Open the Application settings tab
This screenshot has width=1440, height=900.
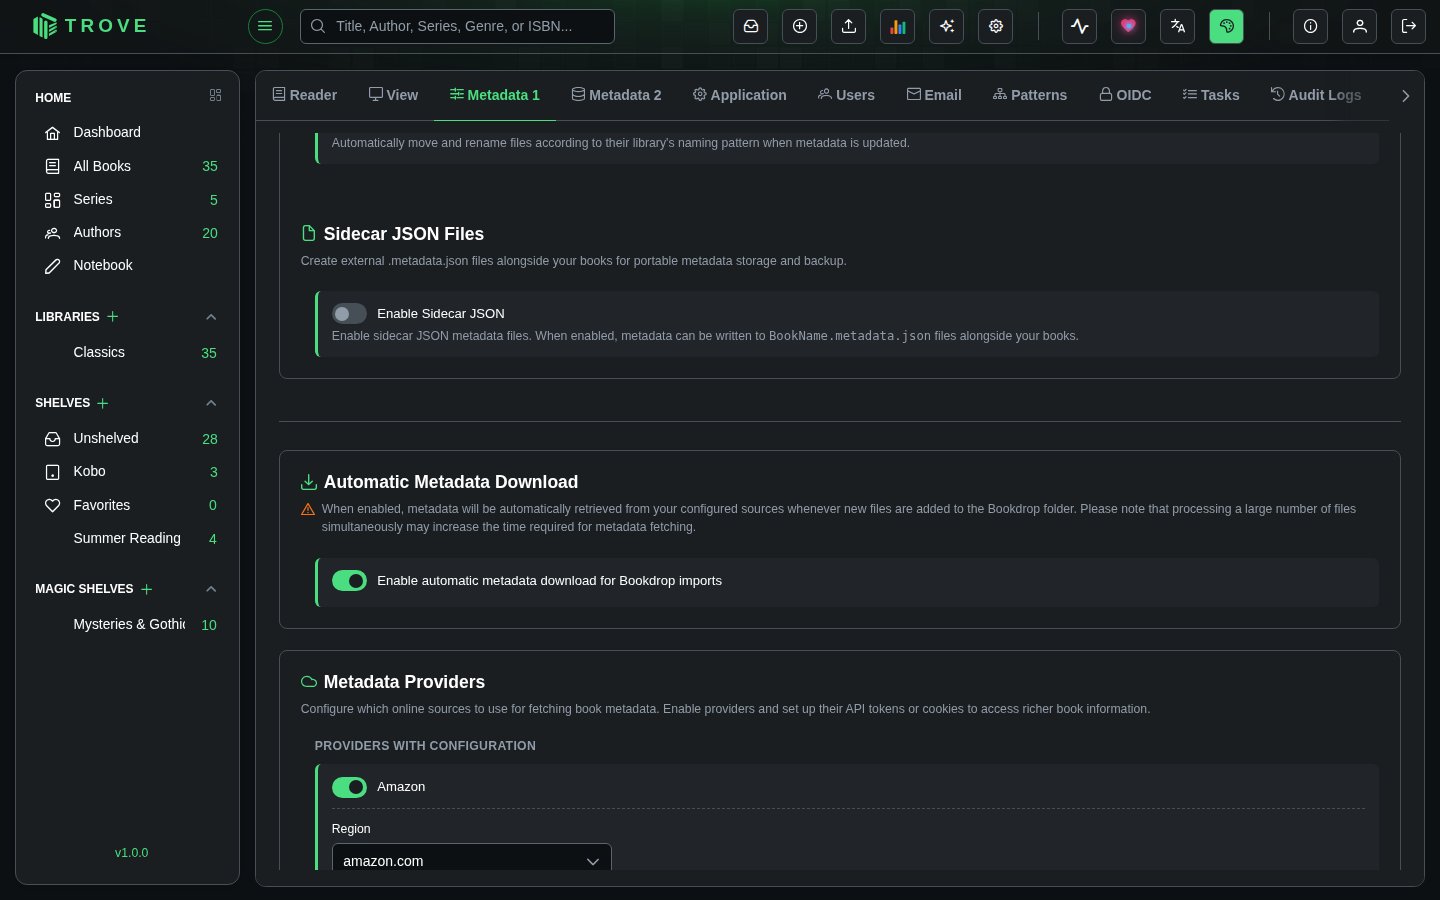point(740,95)
